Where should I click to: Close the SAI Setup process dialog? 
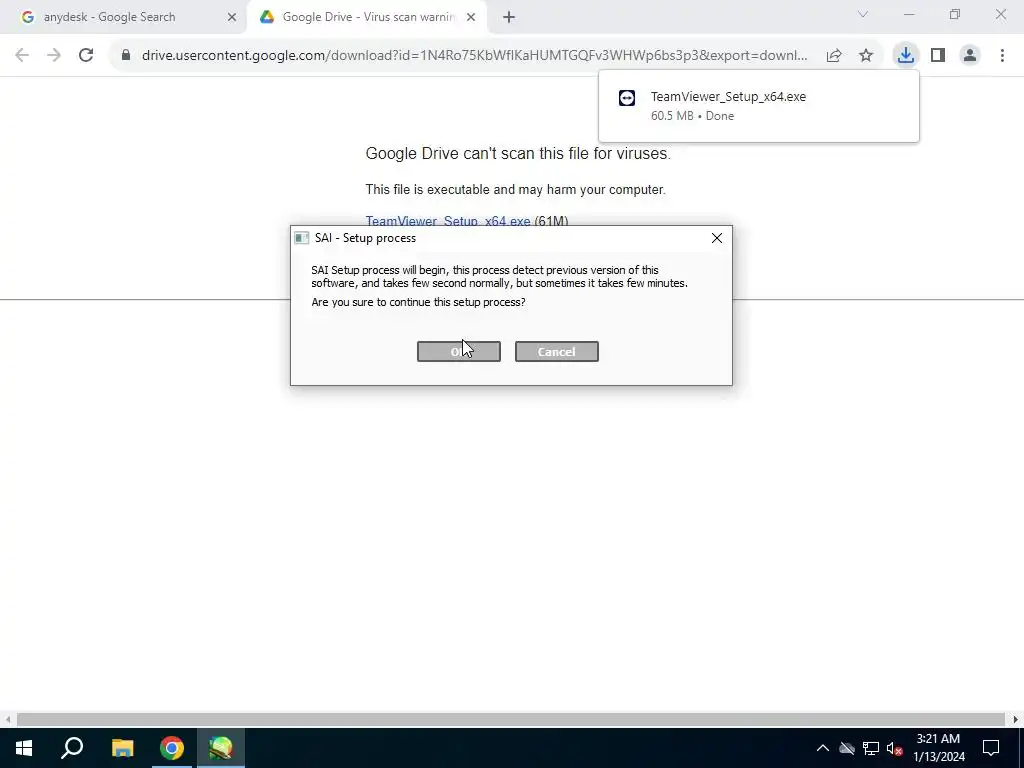click(716, 238)
